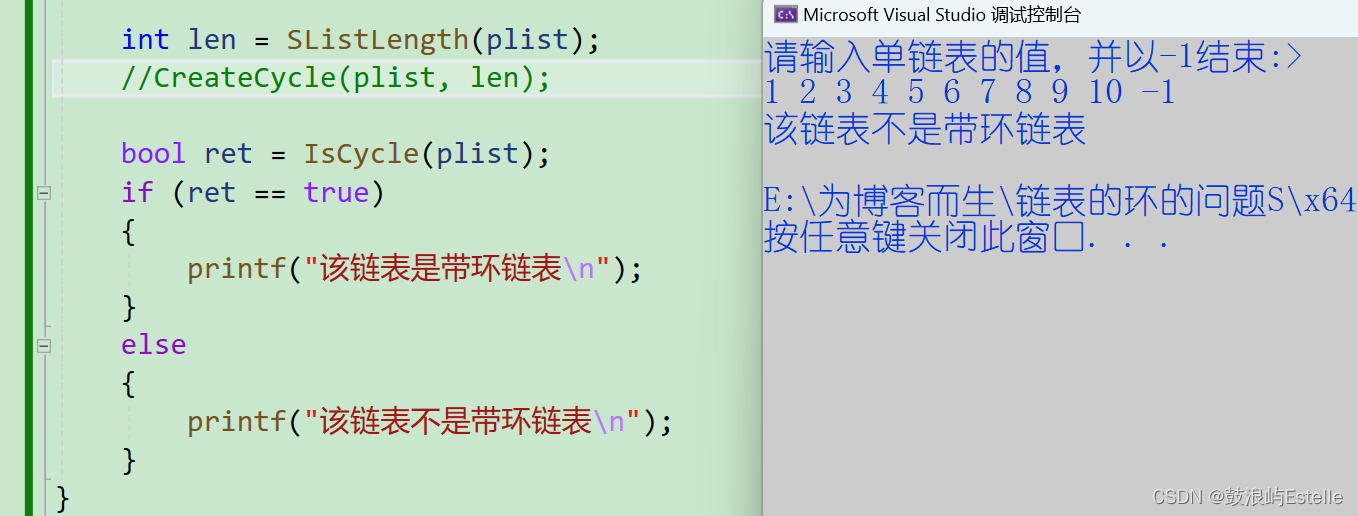Click the Microsoft Visual Studio console title
The image size is (1358, 516).
pos(941,15)
